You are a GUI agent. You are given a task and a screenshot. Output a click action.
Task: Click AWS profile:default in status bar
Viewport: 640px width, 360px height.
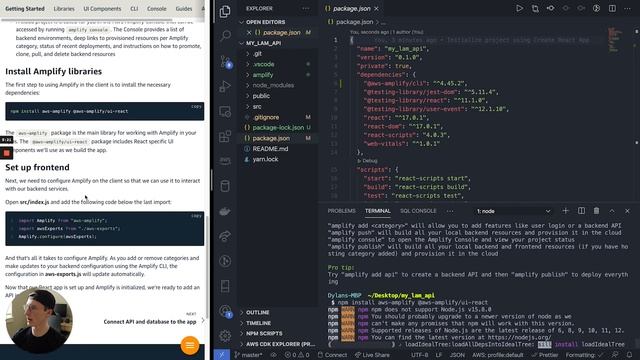coord(498,355)
